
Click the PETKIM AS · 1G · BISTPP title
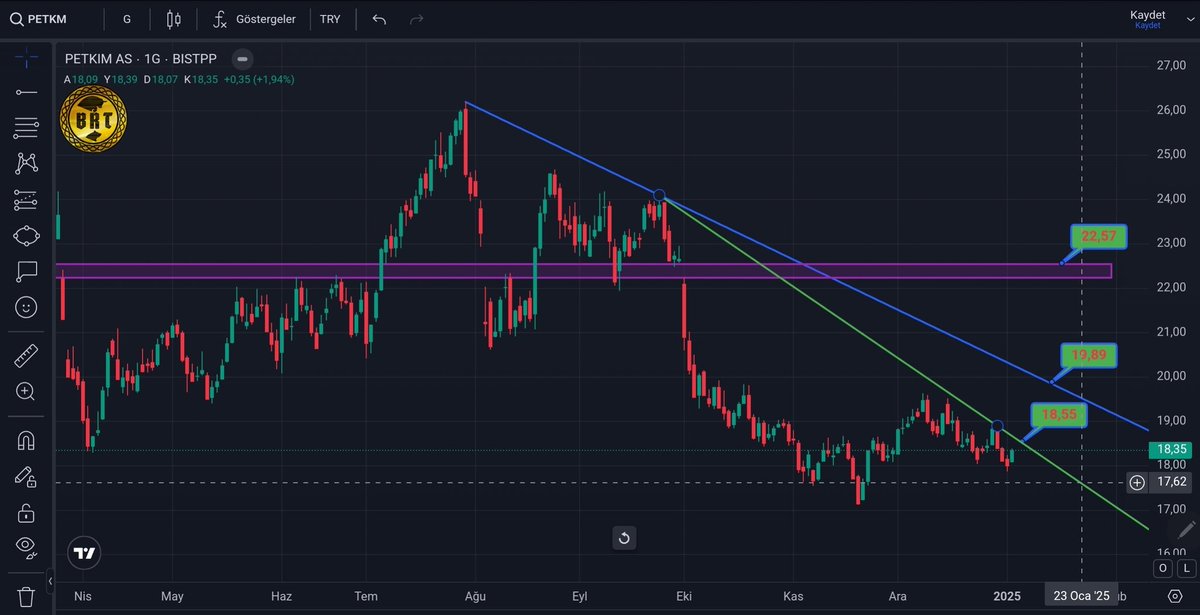click(x=140, y=59)
